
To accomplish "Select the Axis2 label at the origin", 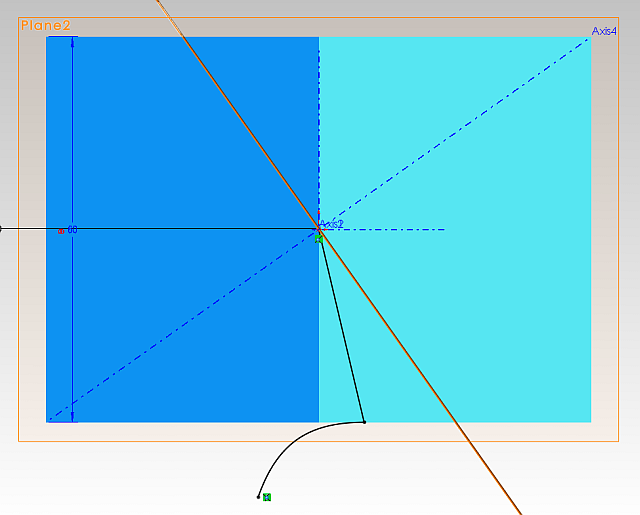I will point(331,224).
